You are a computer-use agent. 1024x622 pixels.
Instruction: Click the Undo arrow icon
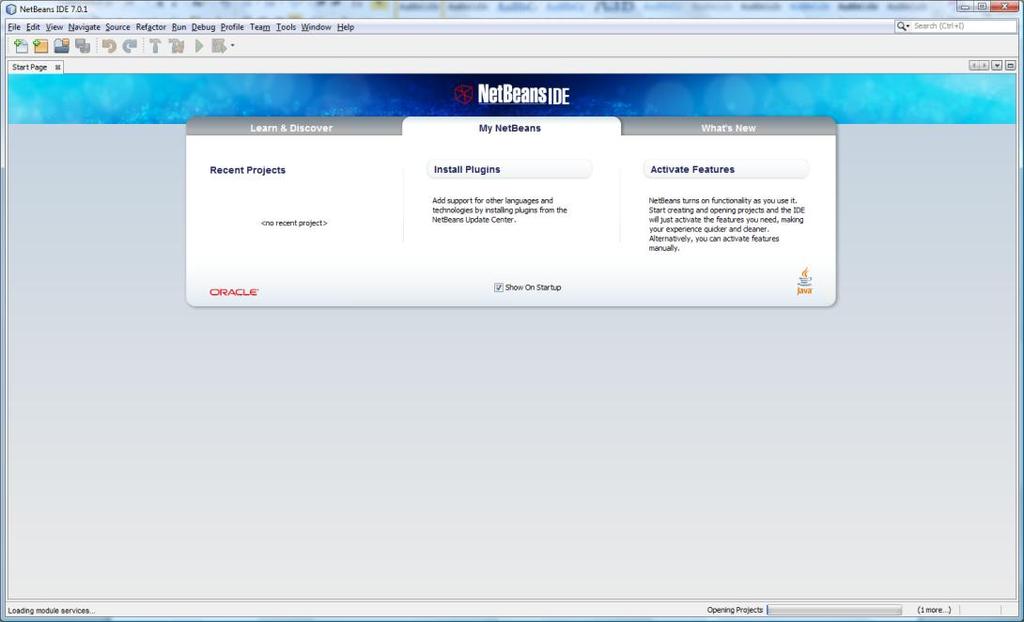(109, 46)
